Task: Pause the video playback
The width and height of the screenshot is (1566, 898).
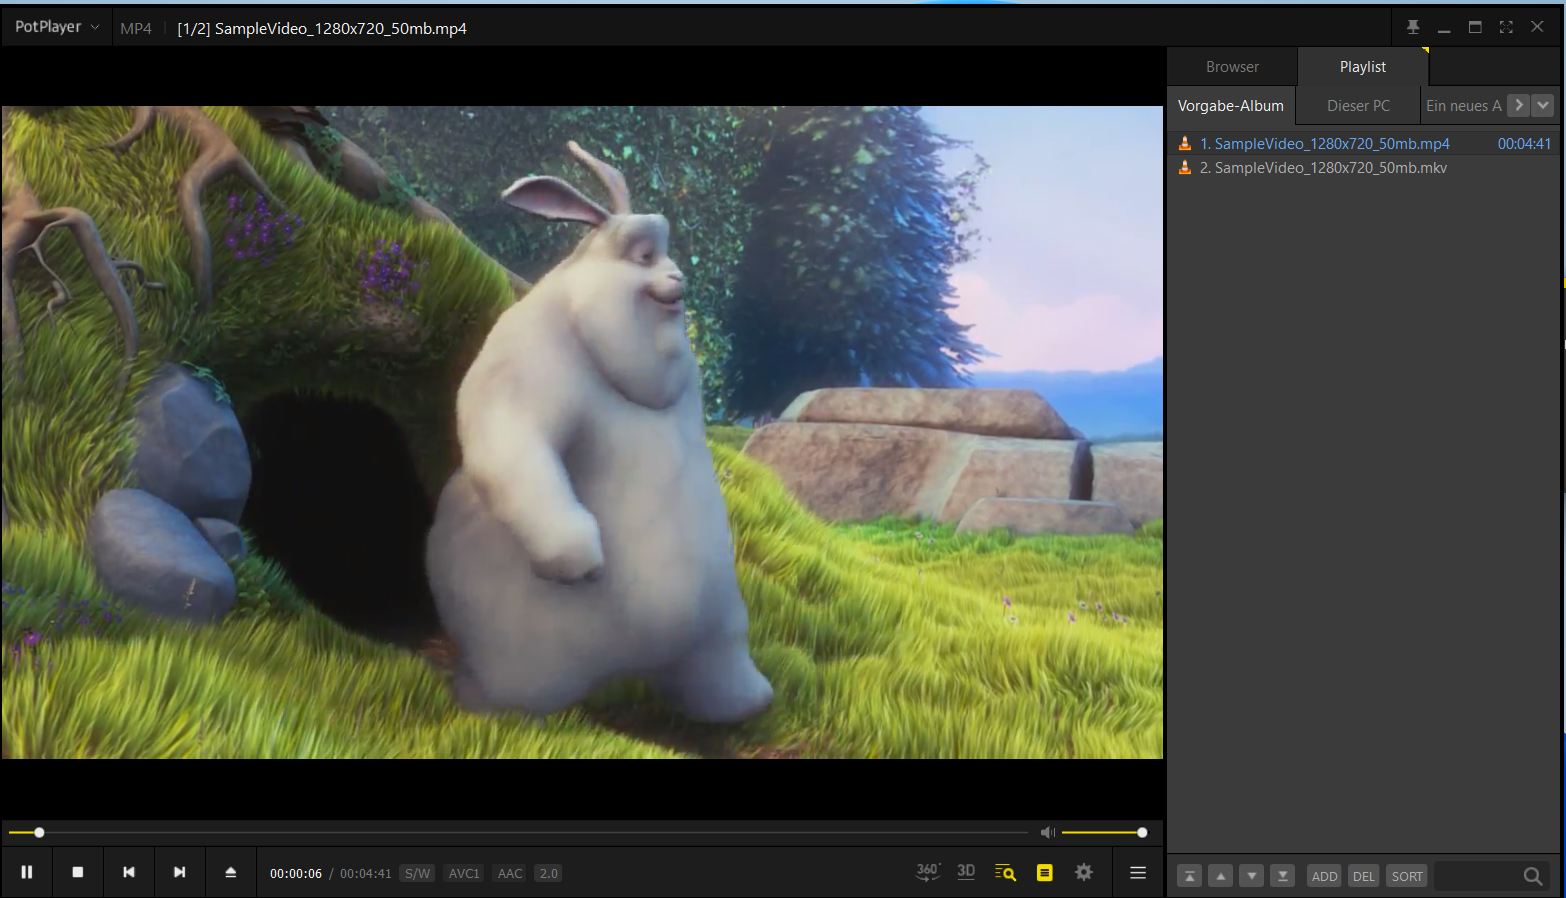Action: (27, 872)
